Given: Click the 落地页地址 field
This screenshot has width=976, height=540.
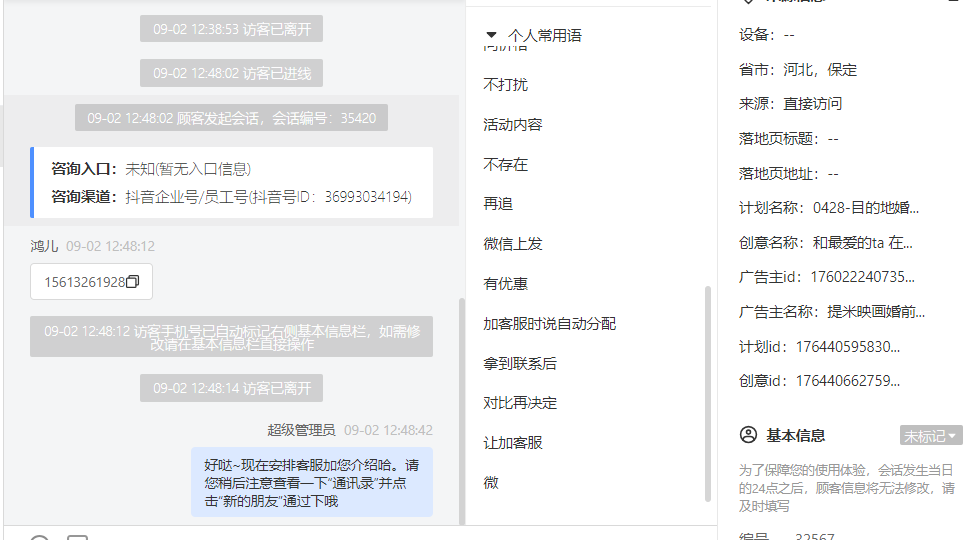Looking at the screenshot, I should coord(789,174).
